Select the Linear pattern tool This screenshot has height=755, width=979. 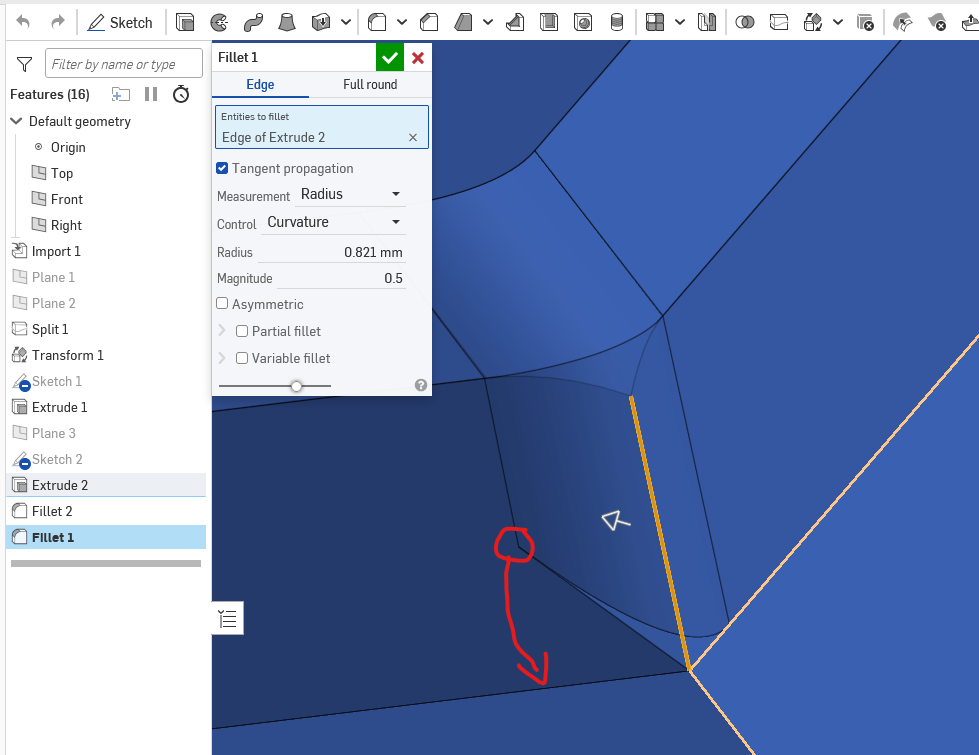pyautogui.click(x=655, y=22)
